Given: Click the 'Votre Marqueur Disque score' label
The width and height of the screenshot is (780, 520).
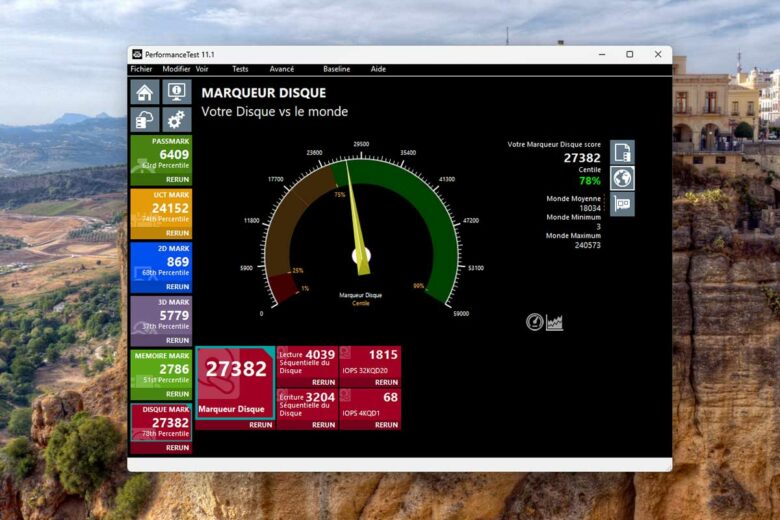Looking at the screenshot, I should click(x=554, y=144).
